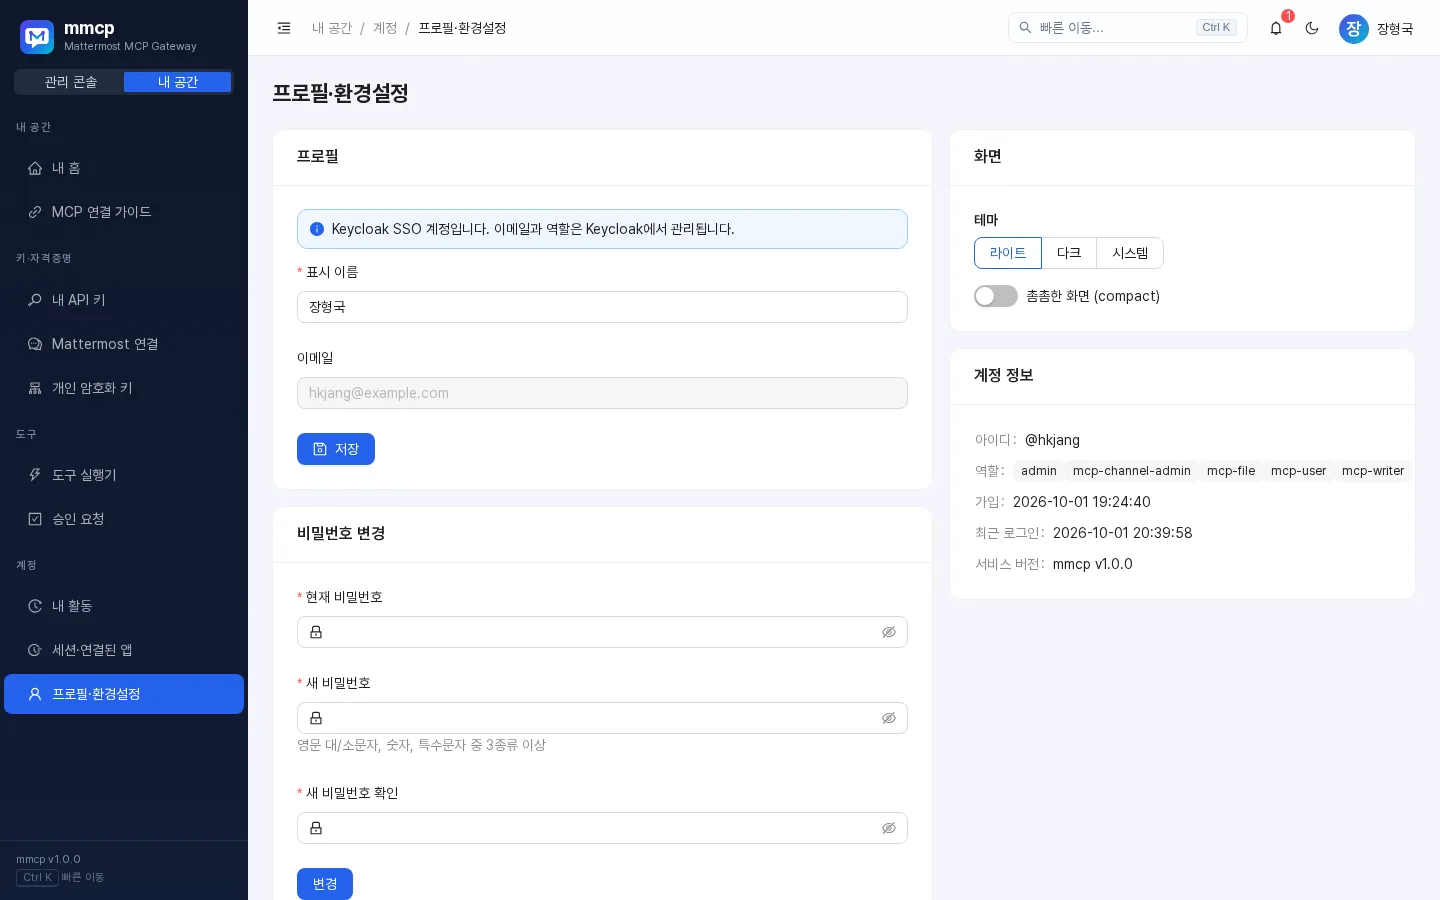This screenshot has height=900, width=1440.
Task: Open Mattermost 연결 menu item
Action: 124,344
